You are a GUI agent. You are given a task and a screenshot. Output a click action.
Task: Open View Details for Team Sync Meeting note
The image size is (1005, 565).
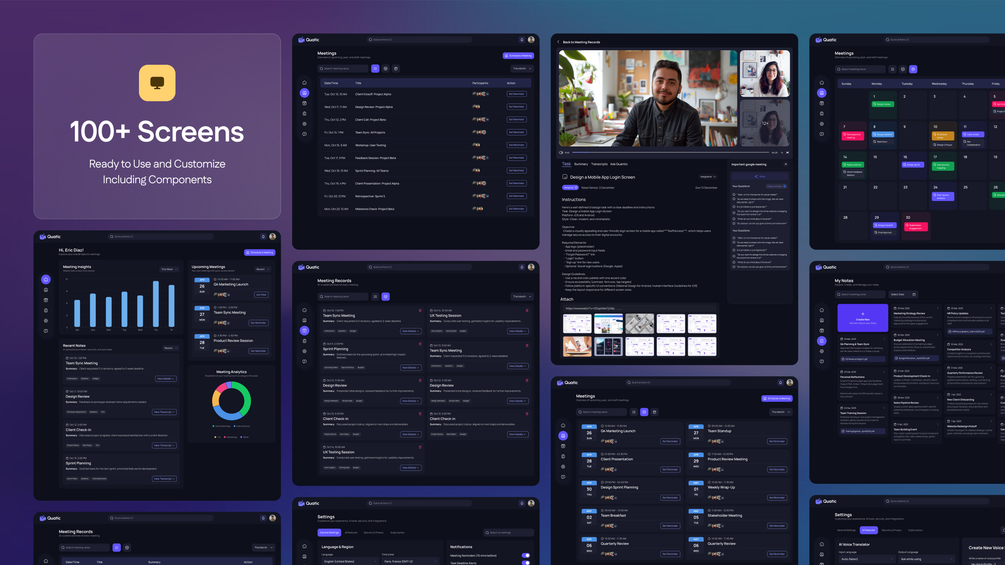[x=165, y=379]
